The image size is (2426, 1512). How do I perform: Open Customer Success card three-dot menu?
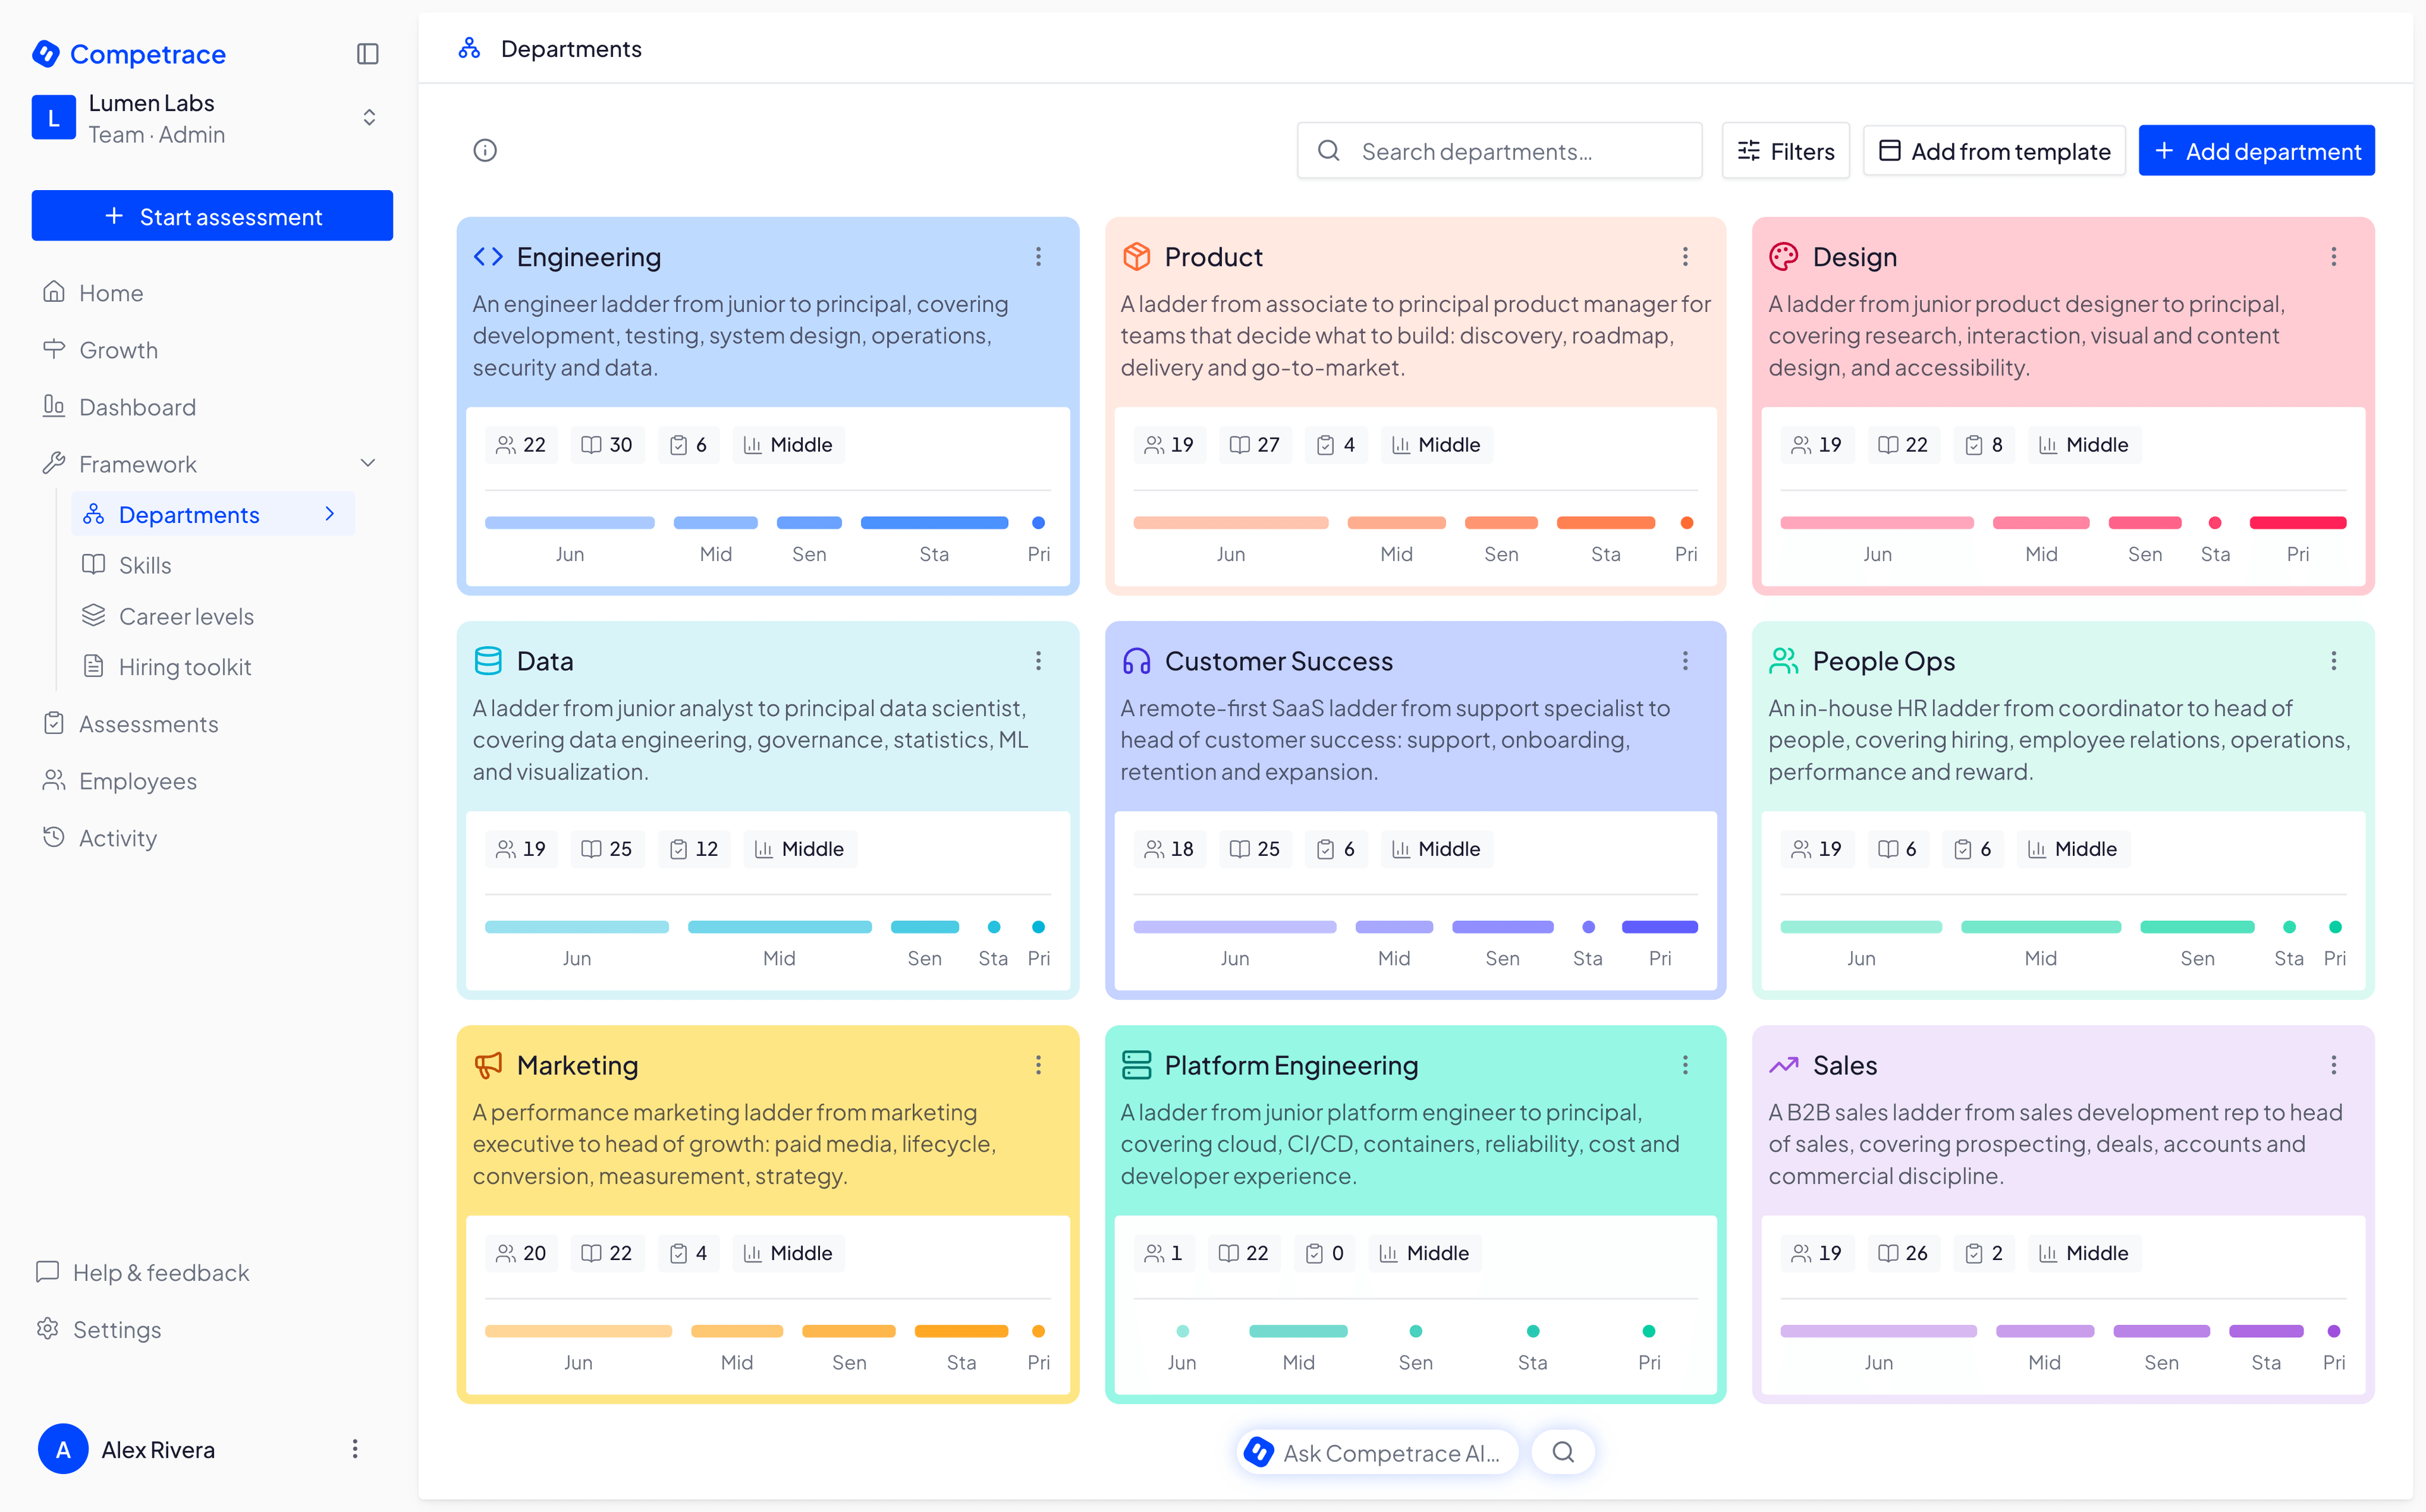[1685, 661]
